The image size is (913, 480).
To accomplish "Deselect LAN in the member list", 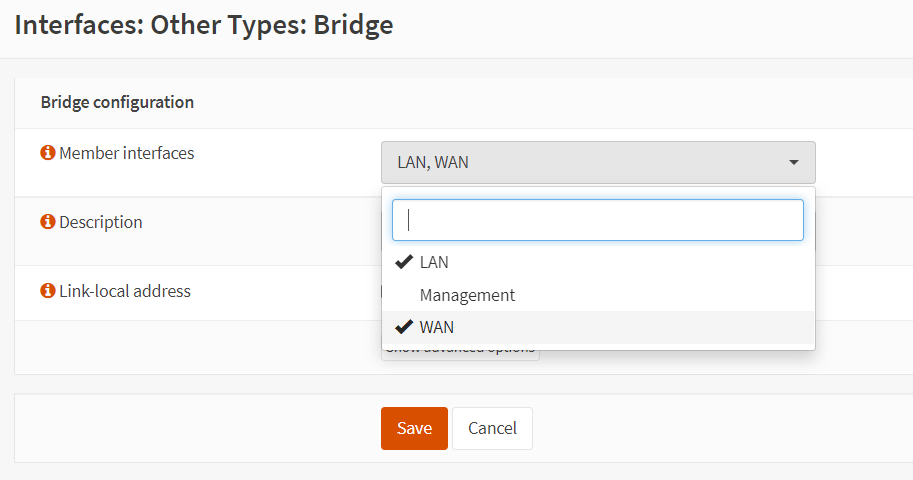I will (x=434, y=263).
